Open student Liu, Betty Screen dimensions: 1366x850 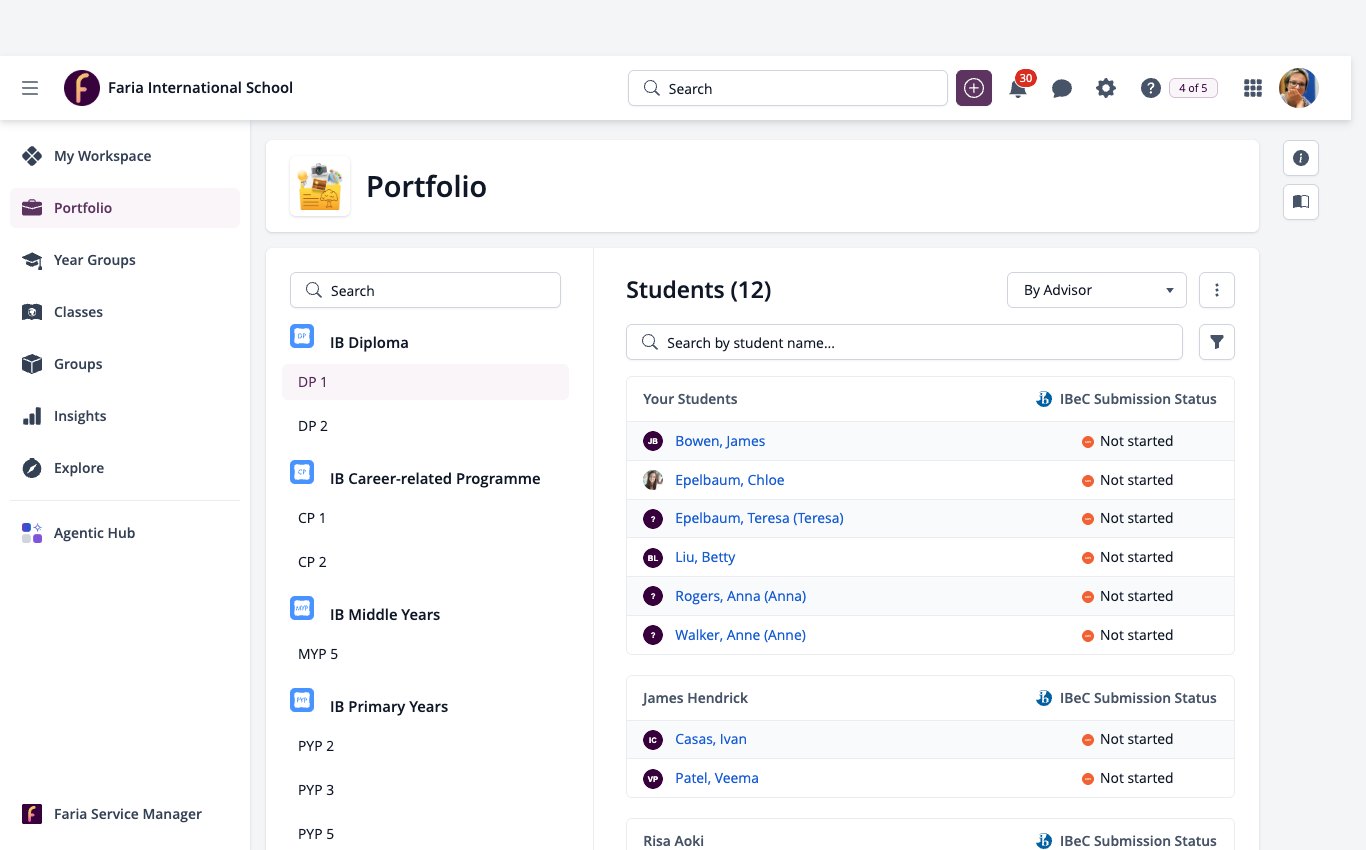click(x=705, y=557)
